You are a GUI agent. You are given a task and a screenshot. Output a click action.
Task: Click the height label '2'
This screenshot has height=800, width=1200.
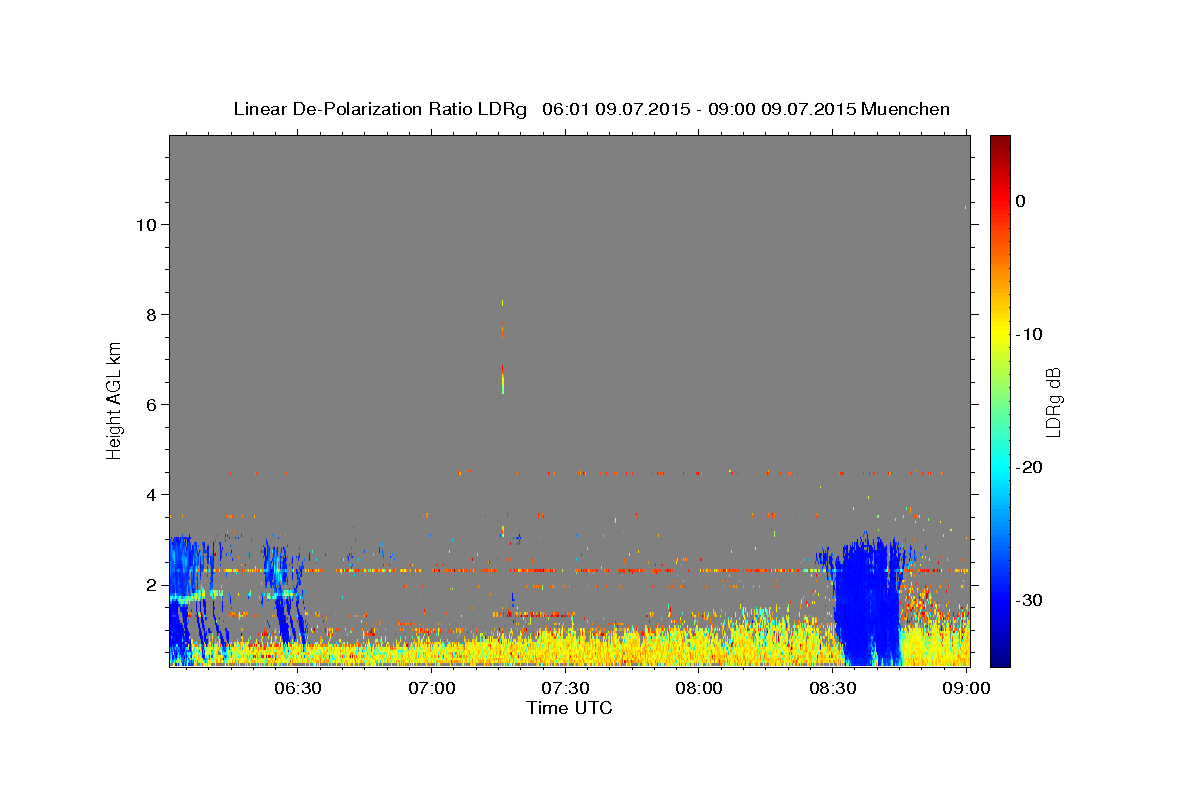pyautogui.click(x=149, y=585)
